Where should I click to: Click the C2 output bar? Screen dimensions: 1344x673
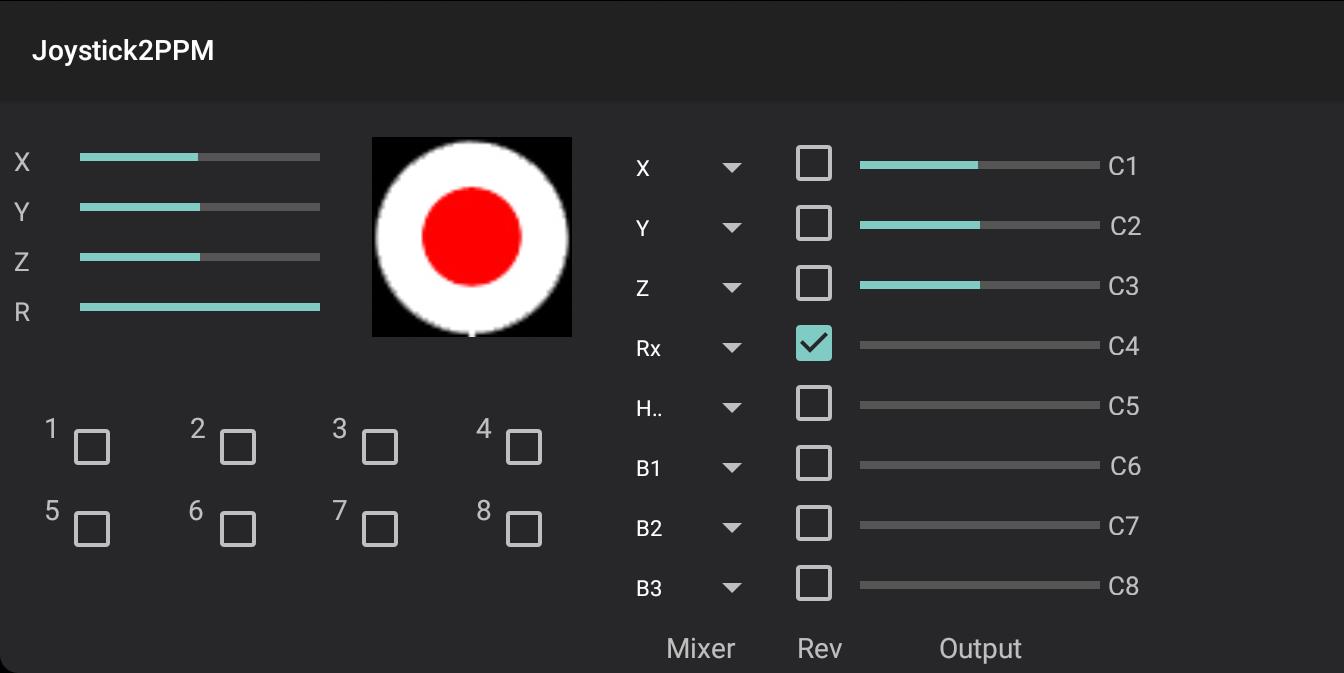pos(980,225)
